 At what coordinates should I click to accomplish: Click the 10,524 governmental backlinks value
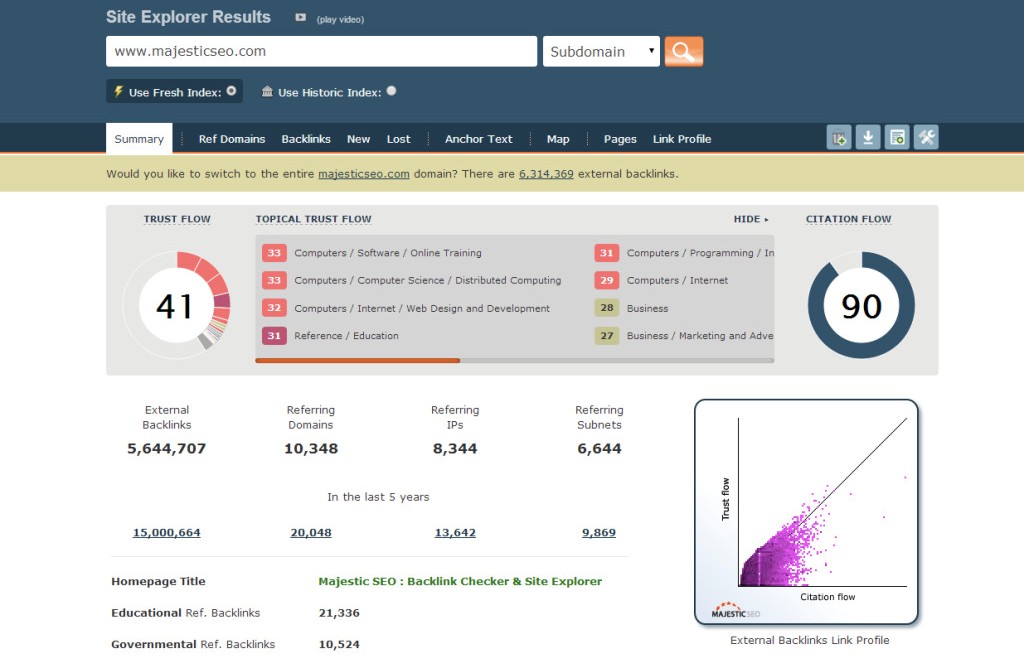coord(339,644)
